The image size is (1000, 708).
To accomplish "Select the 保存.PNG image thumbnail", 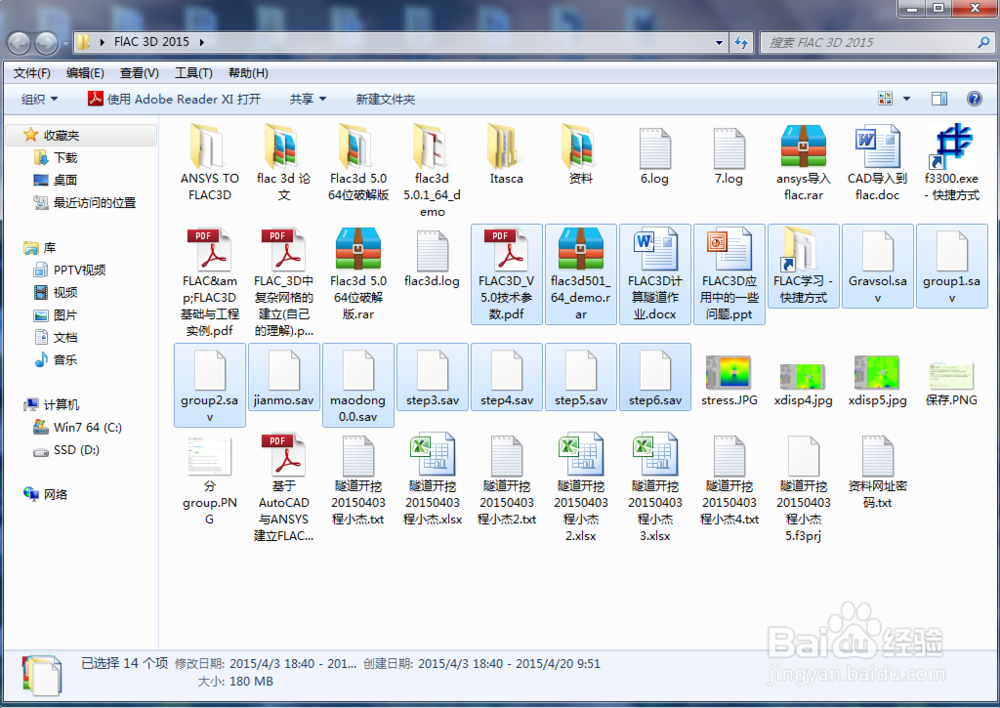I will tap(952, 376).
